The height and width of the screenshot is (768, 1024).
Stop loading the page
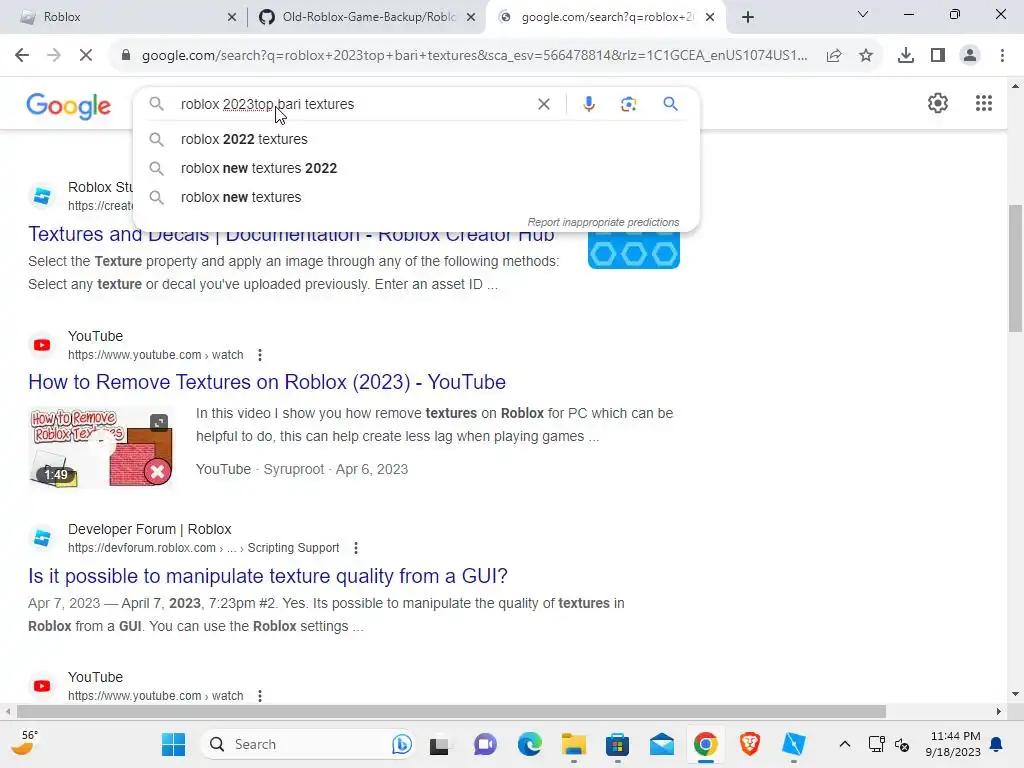(x=86, y=56)
